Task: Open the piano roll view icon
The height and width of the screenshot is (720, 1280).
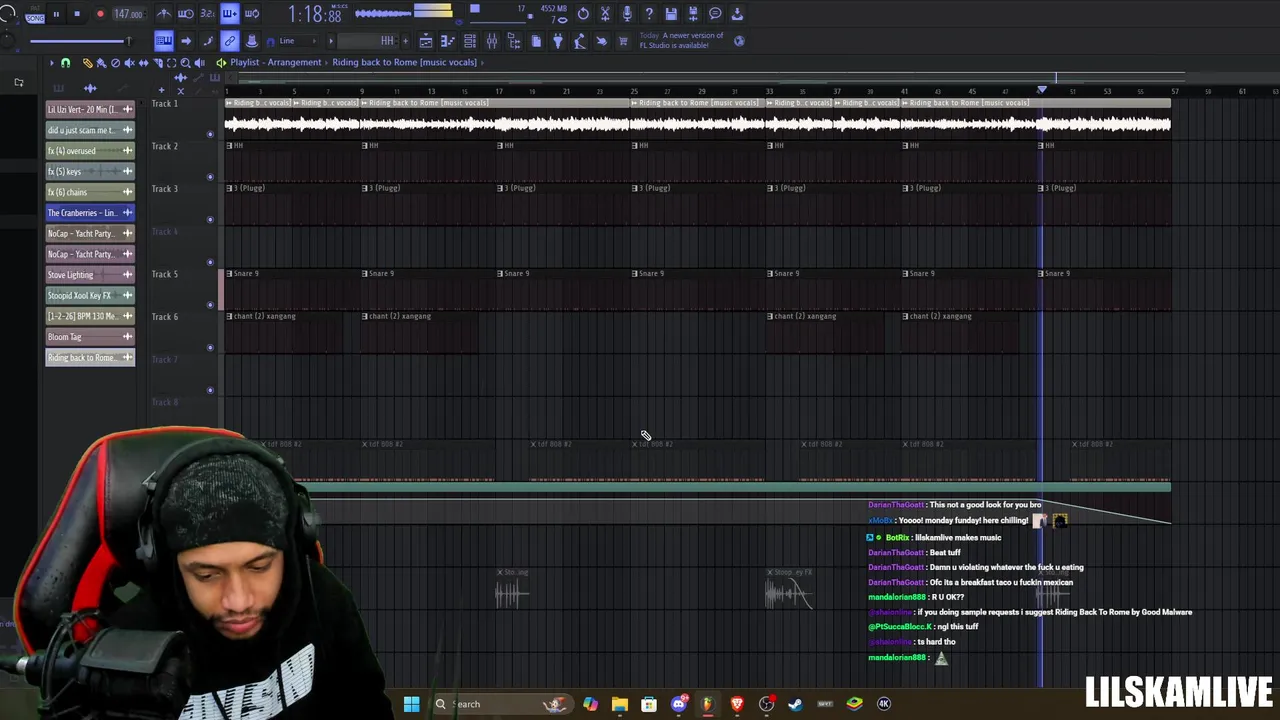Action: [448, 41]
